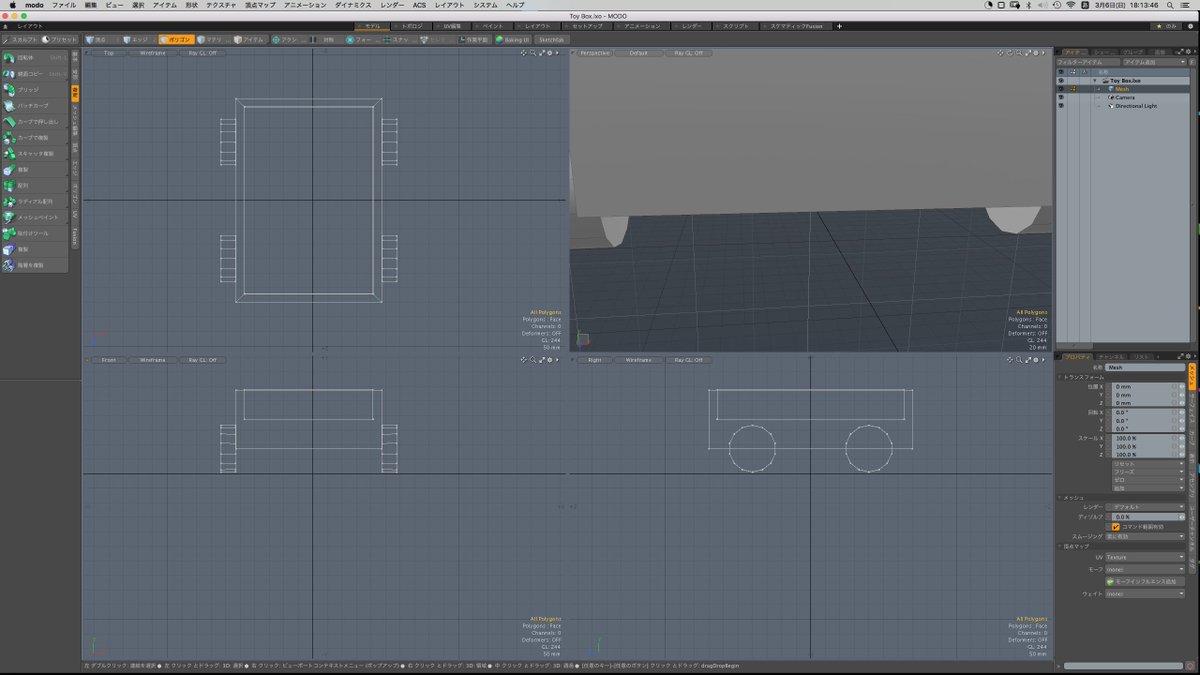Select the メッシュペイント tool

pyautogui.click(x=36, y=217)
